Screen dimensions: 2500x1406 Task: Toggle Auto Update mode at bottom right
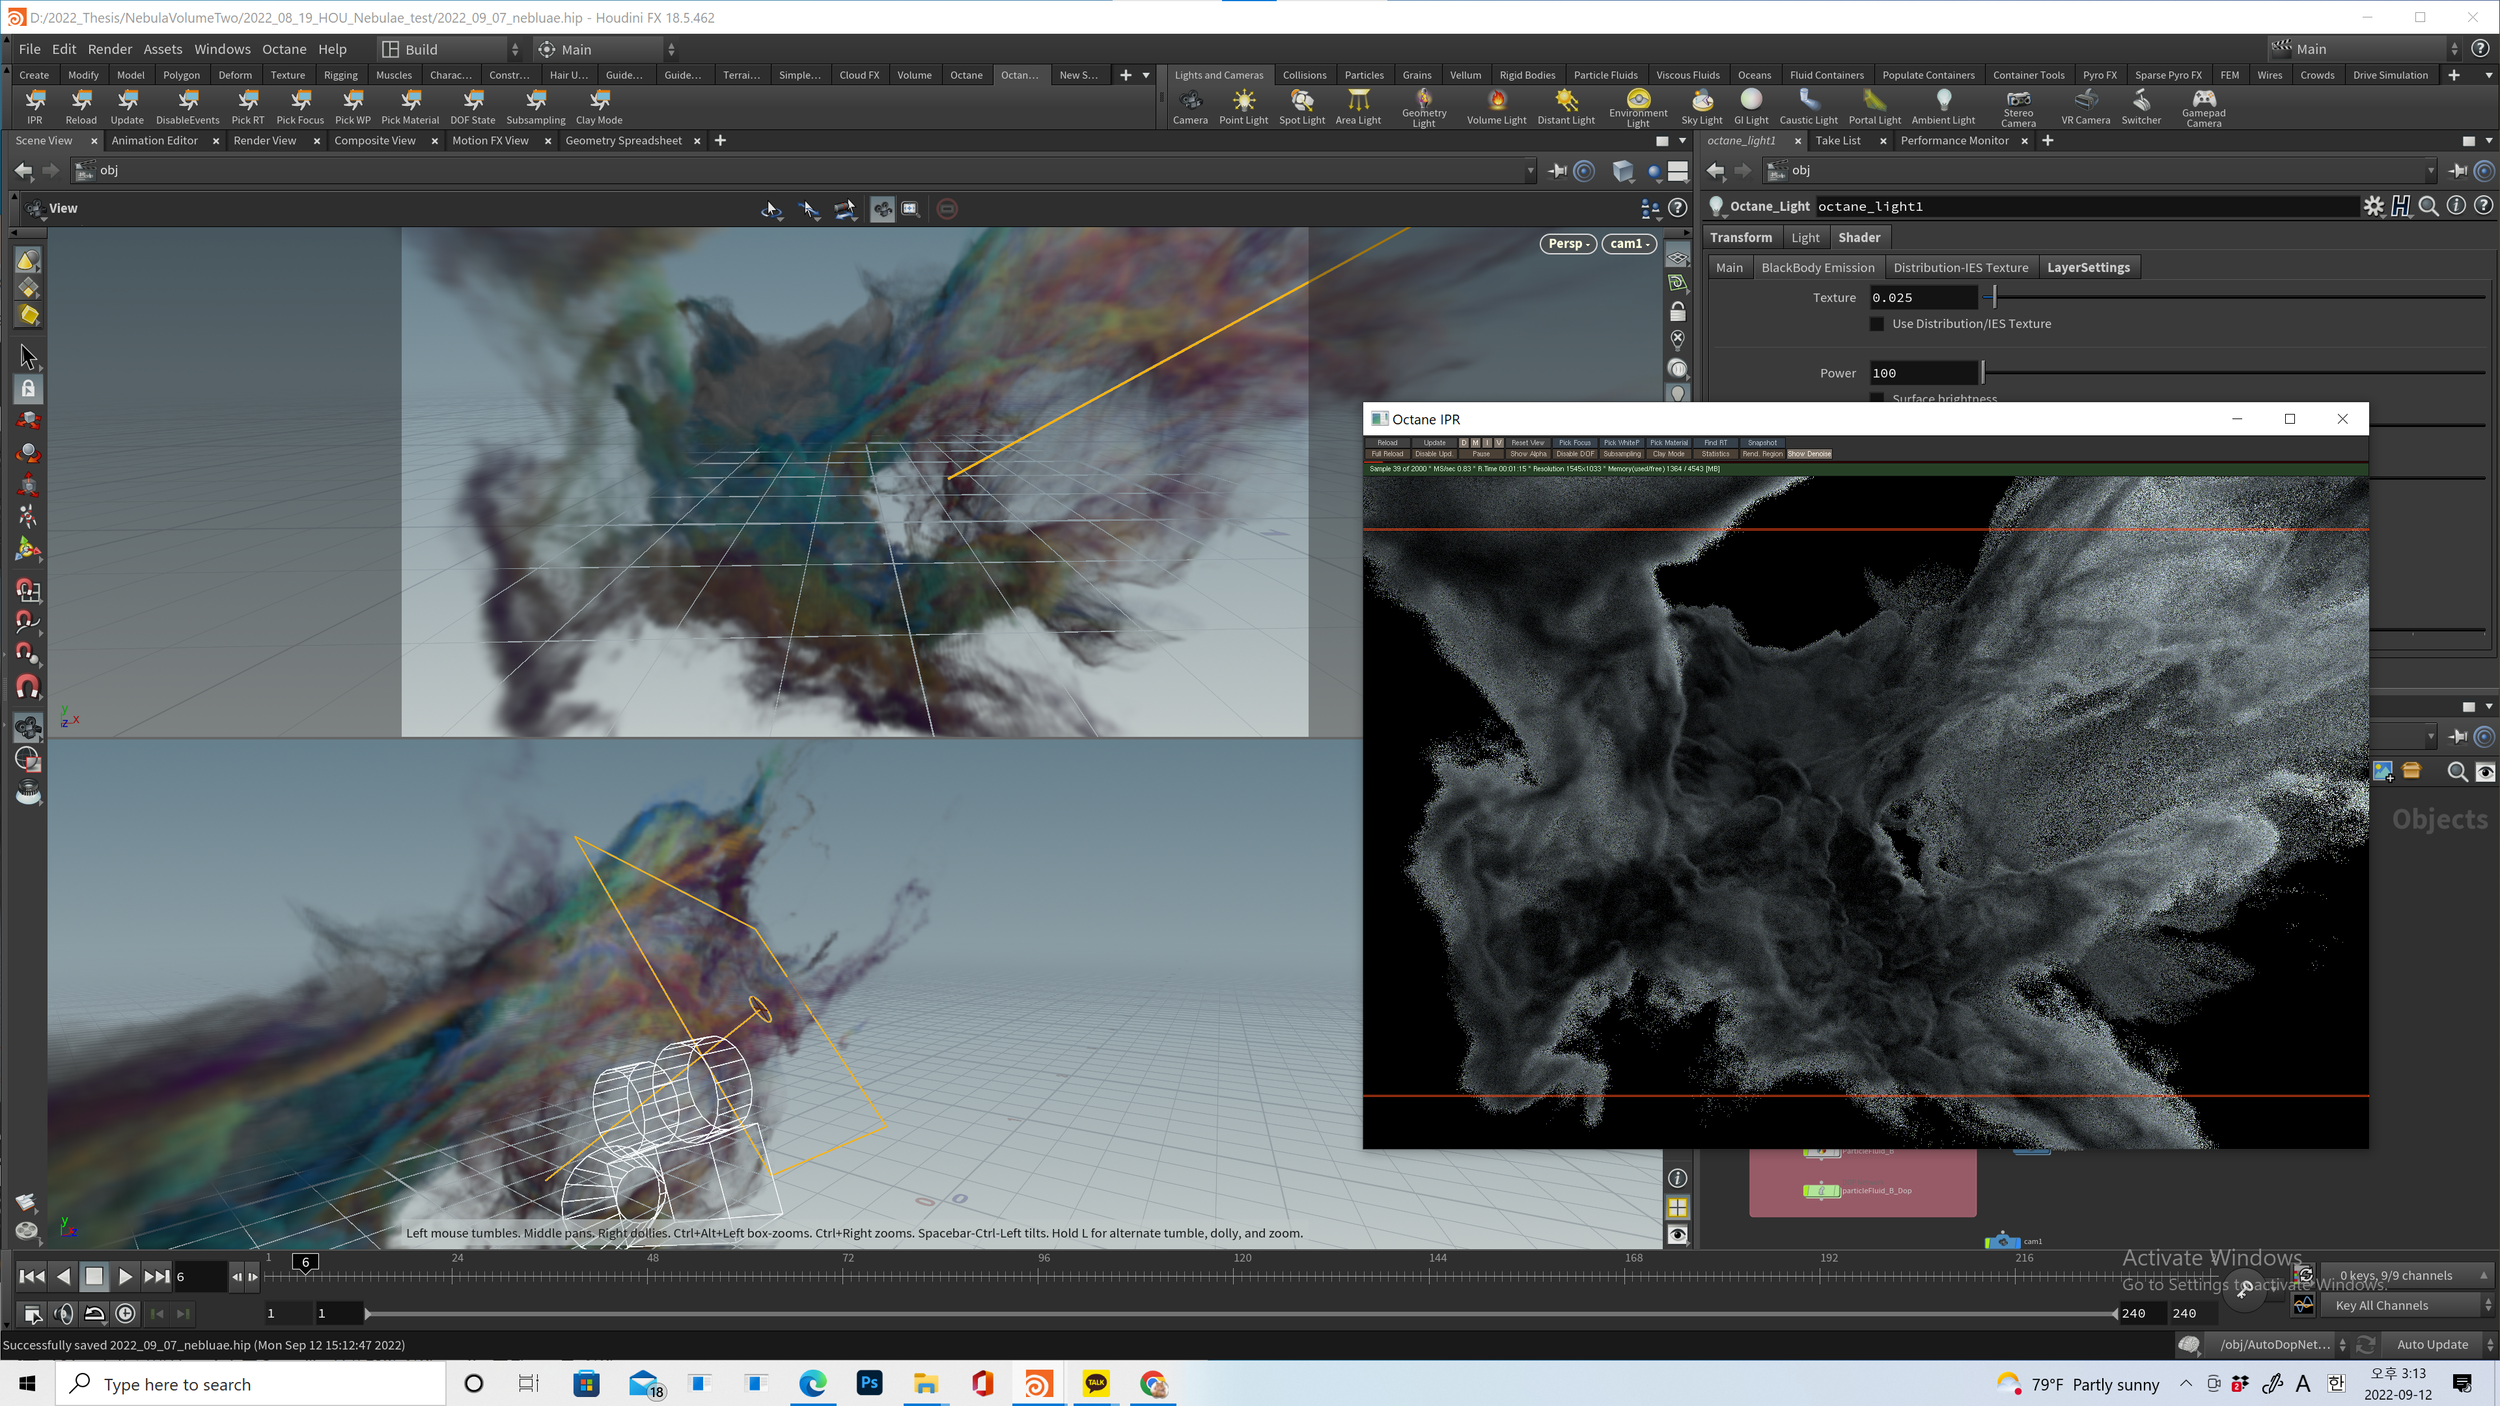click(x=2432, y=1345)
